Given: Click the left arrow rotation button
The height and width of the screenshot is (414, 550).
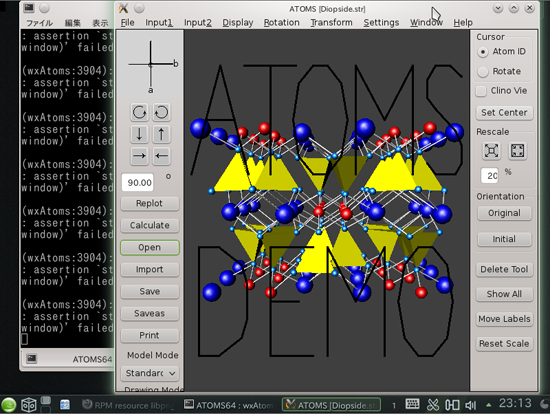Looking at the screenshot, I should coord(161,156).
